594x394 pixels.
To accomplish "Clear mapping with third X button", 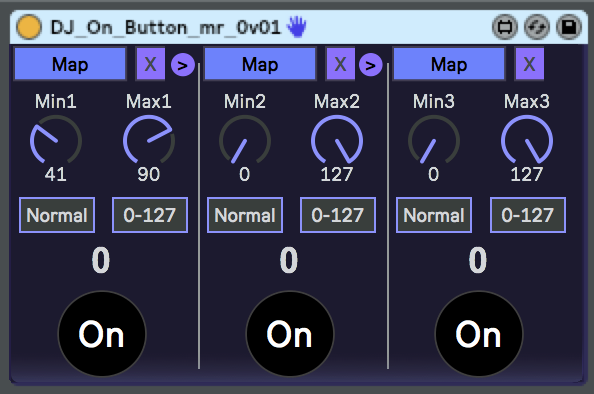I will coord(529,64).
